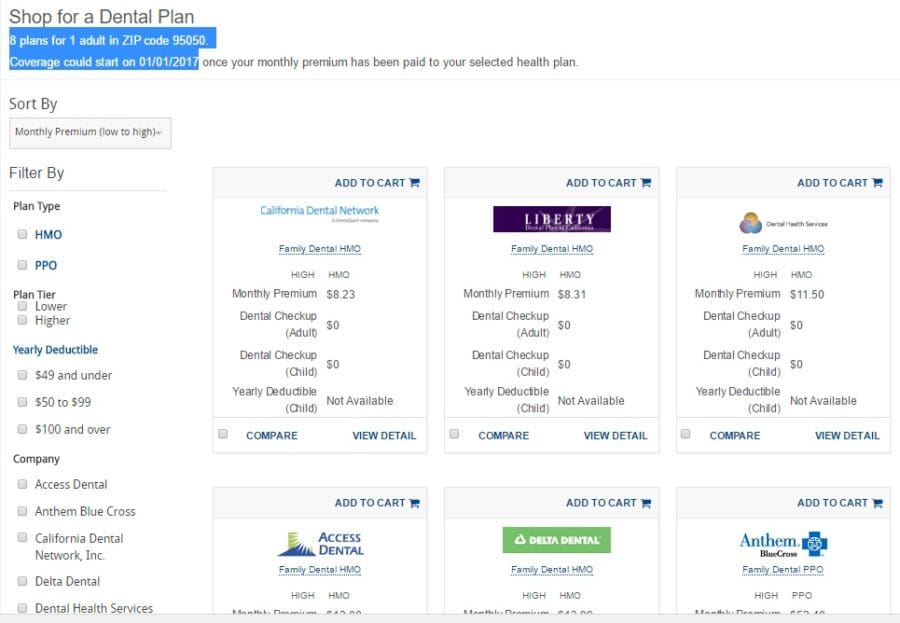Click cart icon on California Dental Network card
This screenshot has width=900, height=623.
tap(414, 183)
